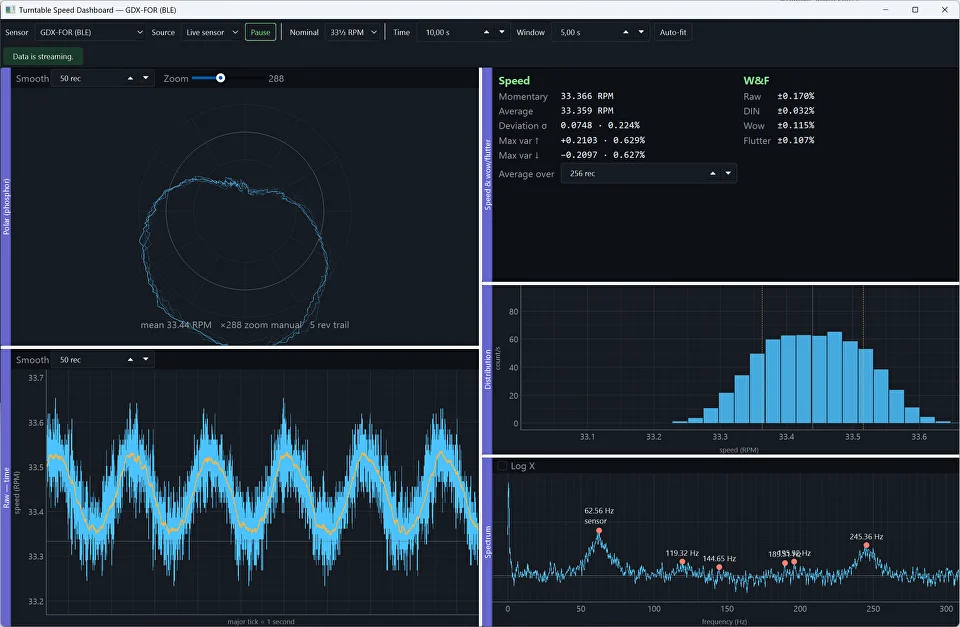Click the DIN value ±0.032%

[x=796, y=111]
